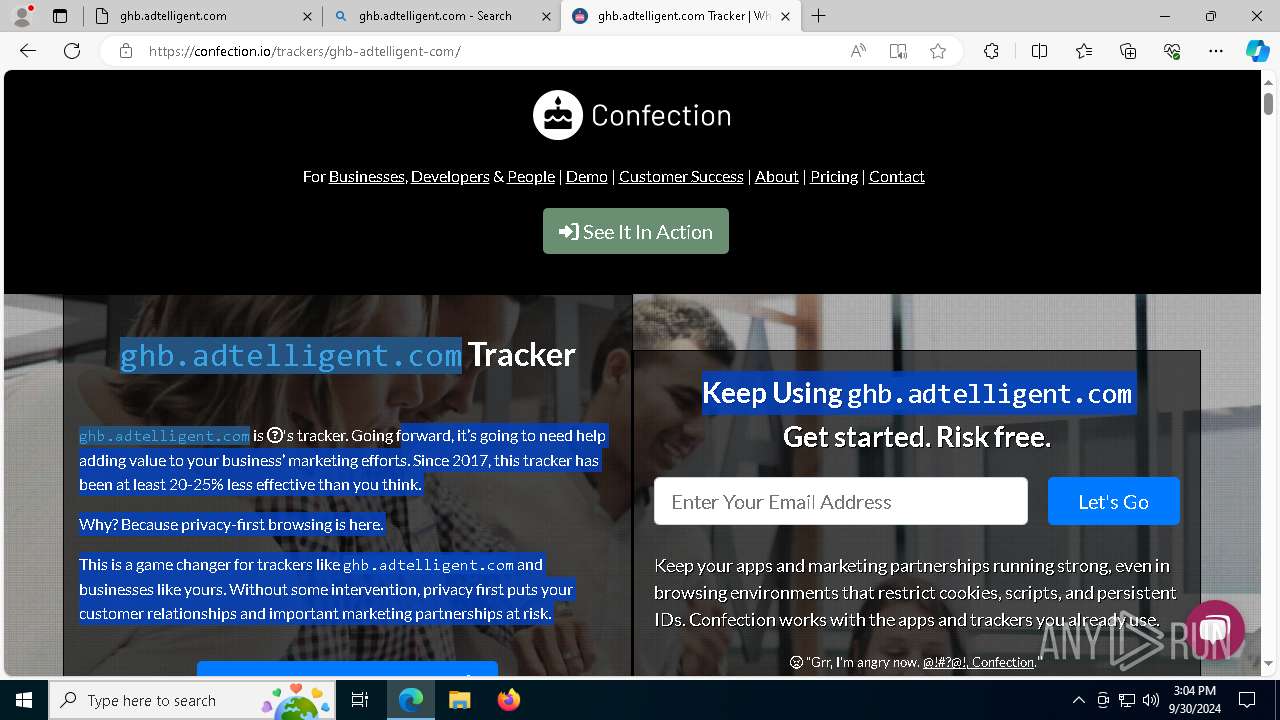Click the Confection cake logo
The image size is (1280, 720).
(557, 115)
